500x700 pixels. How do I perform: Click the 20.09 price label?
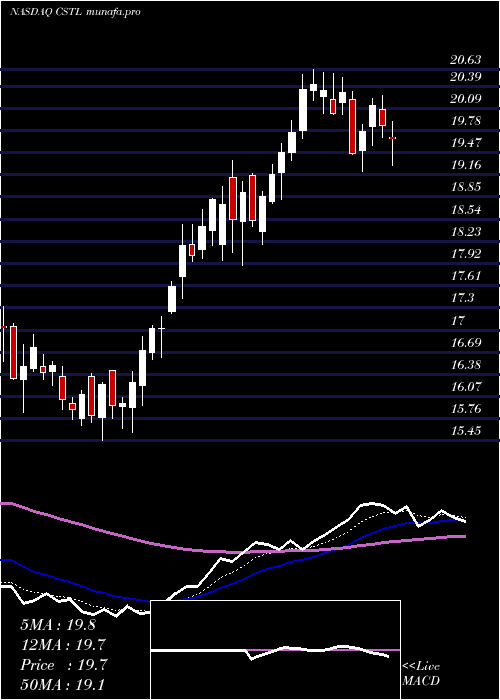pyautogui.click(x=466, y=99)
